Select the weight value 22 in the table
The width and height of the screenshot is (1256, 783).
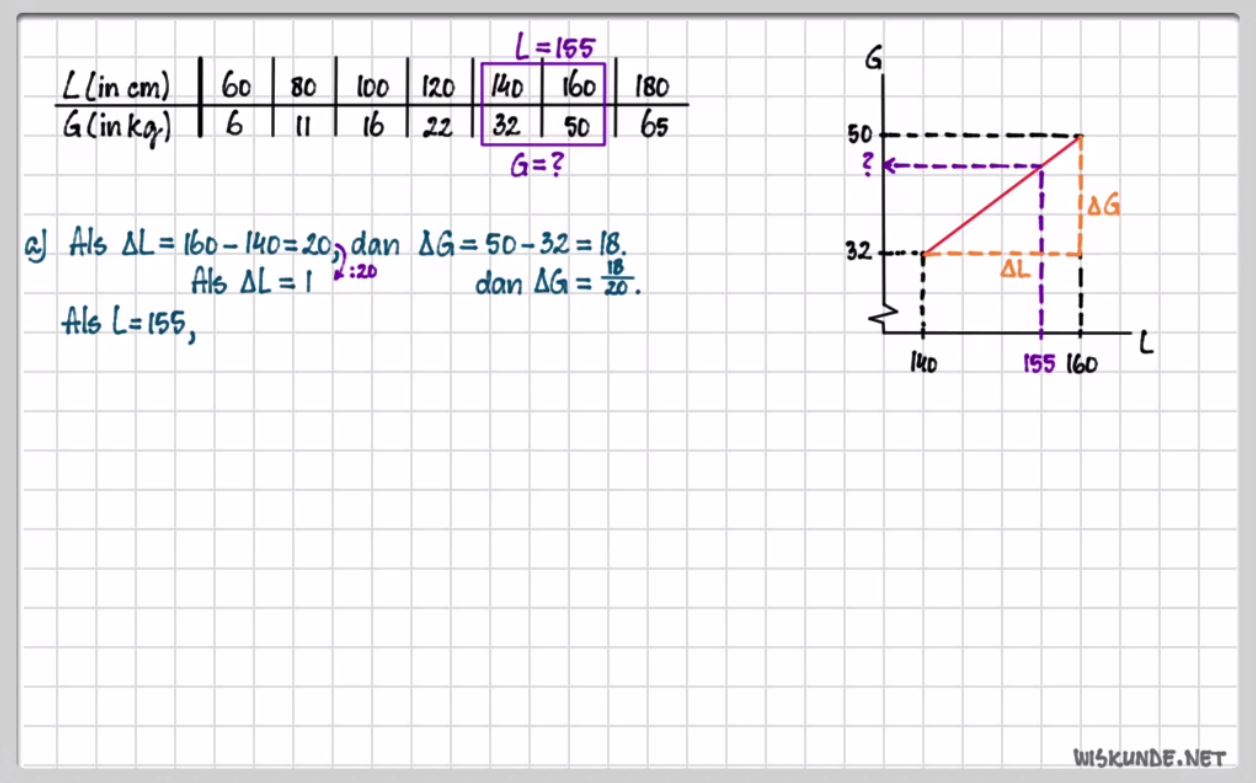(438, 128)
